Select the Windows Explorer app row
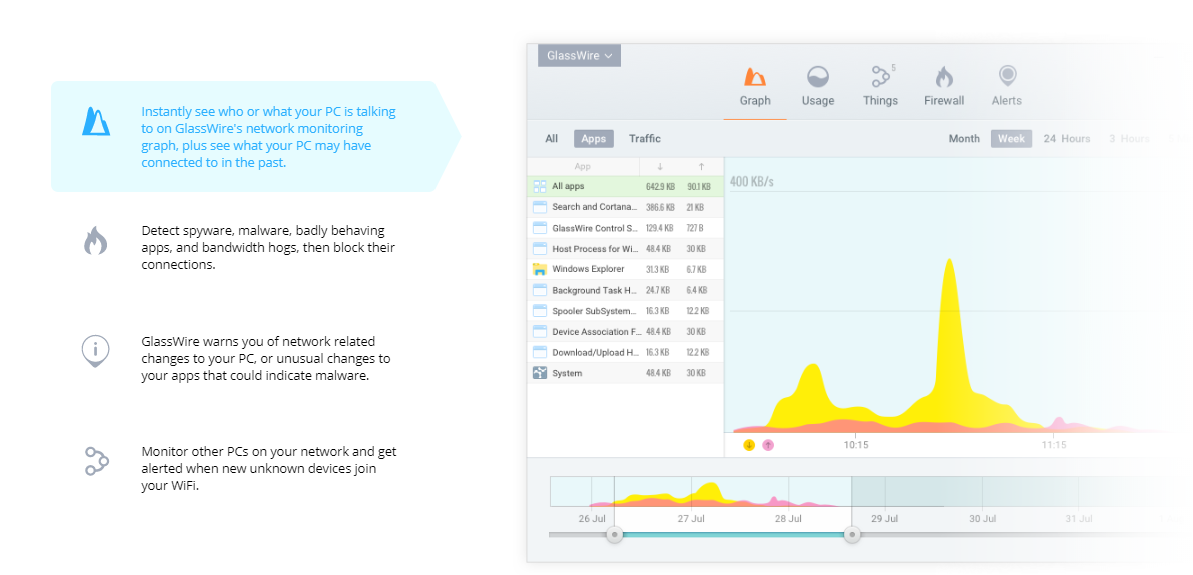 pos(625,269)
